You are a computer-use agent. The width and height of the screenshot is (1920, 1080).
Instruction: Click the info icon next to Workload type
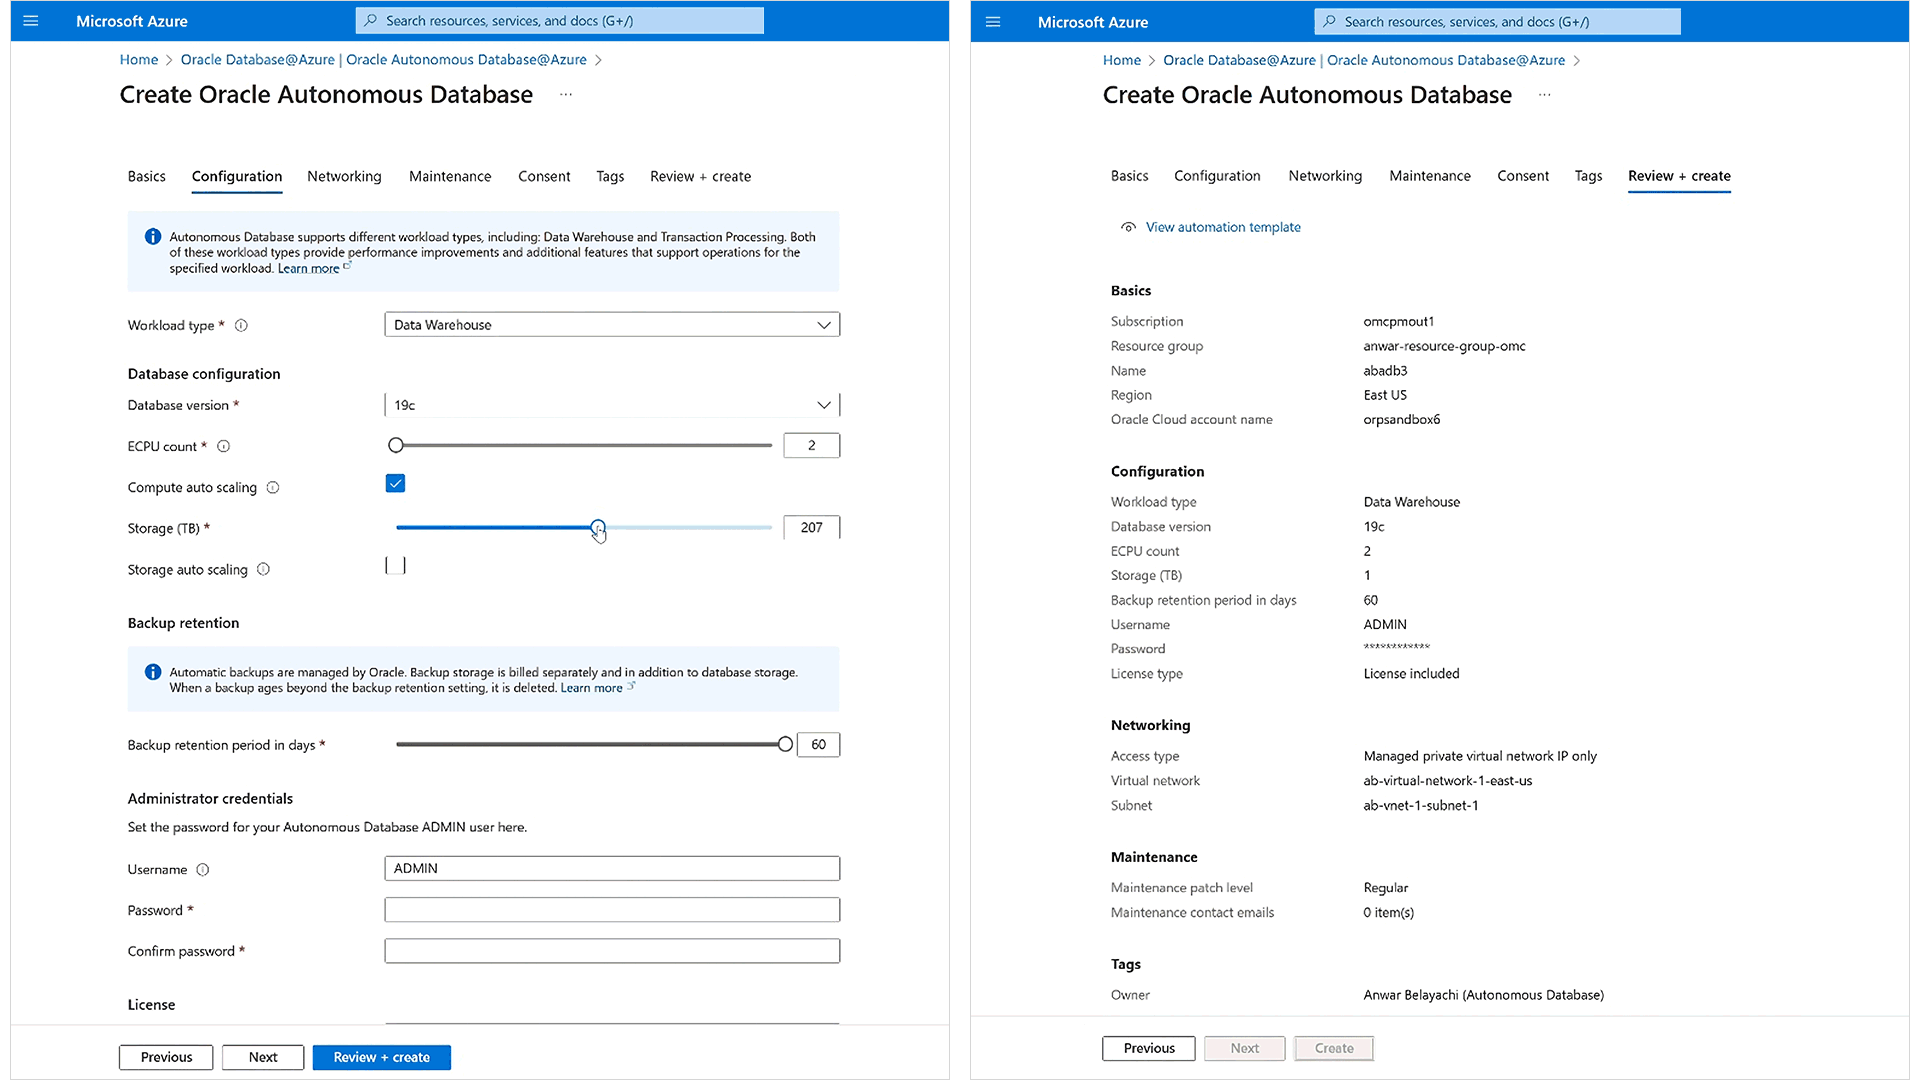241,325
